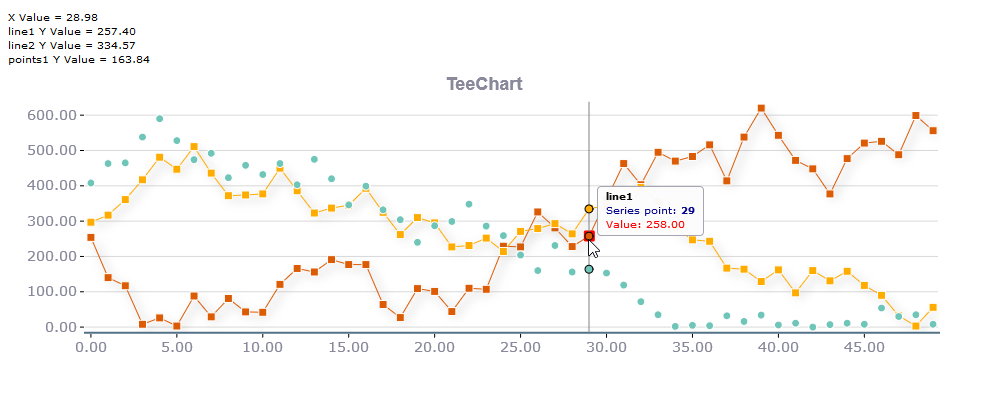Click the 300.00 label on the Y axis
Screen dimensions: 995x415
[53, 221]
